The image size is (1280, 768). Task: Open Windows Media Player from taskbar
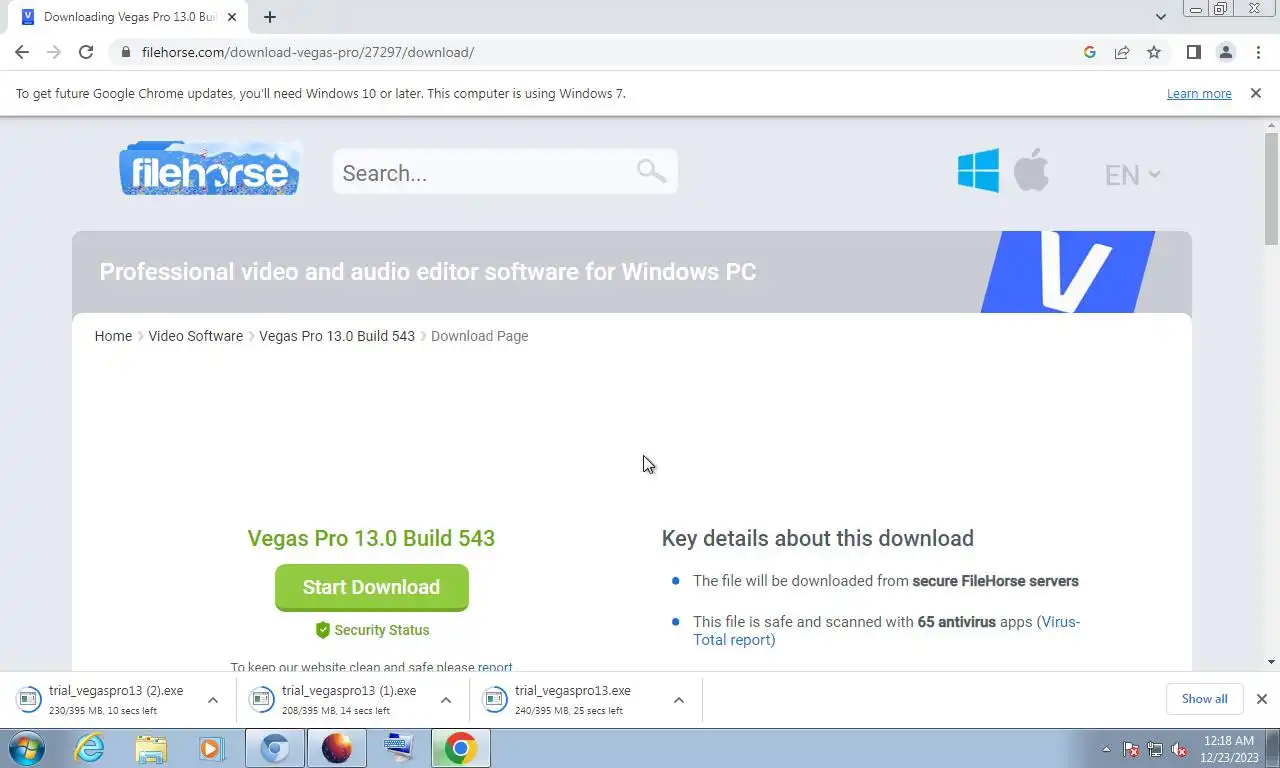tap(211, 748)
